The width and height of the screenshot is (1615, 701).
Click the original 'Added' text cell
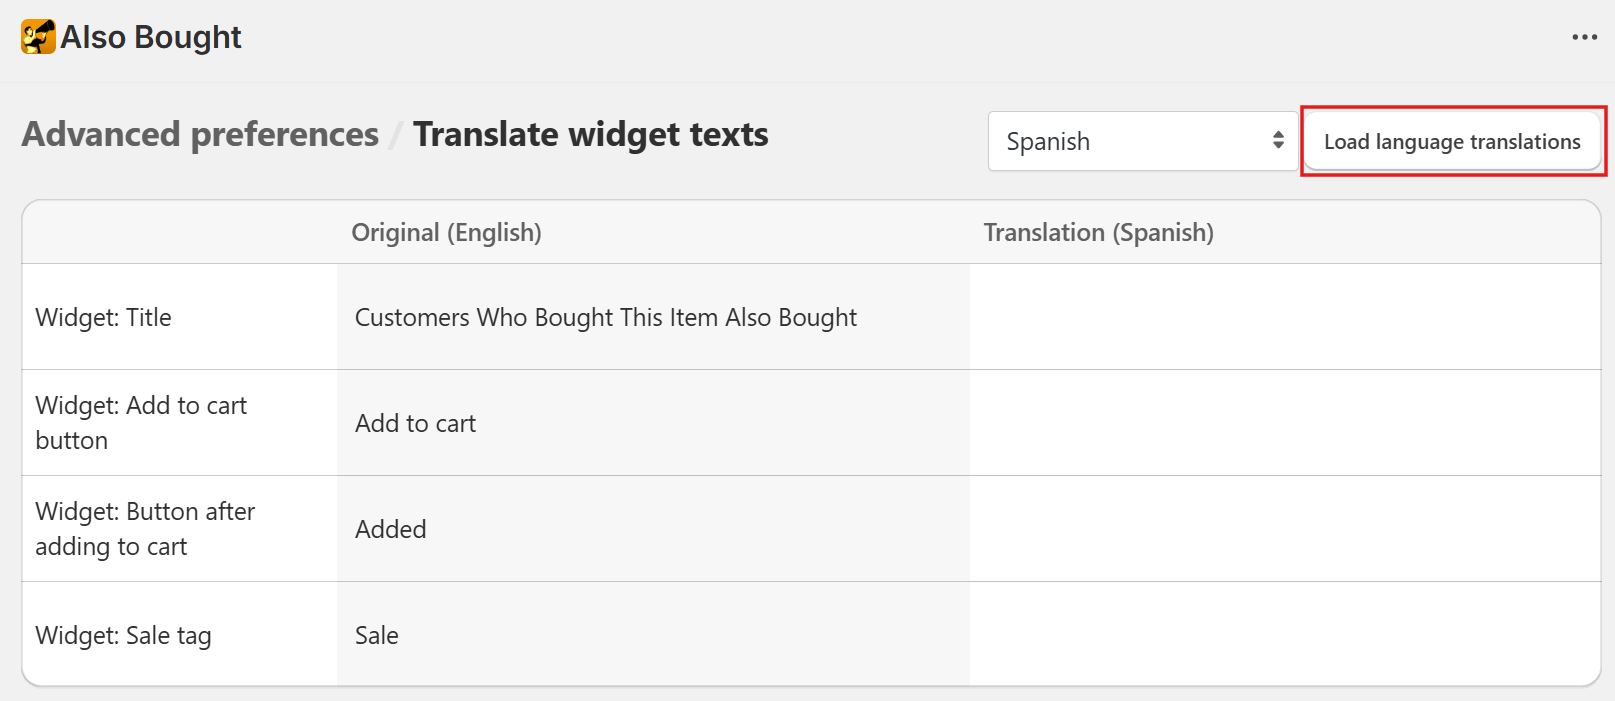[x=391, y=529]
